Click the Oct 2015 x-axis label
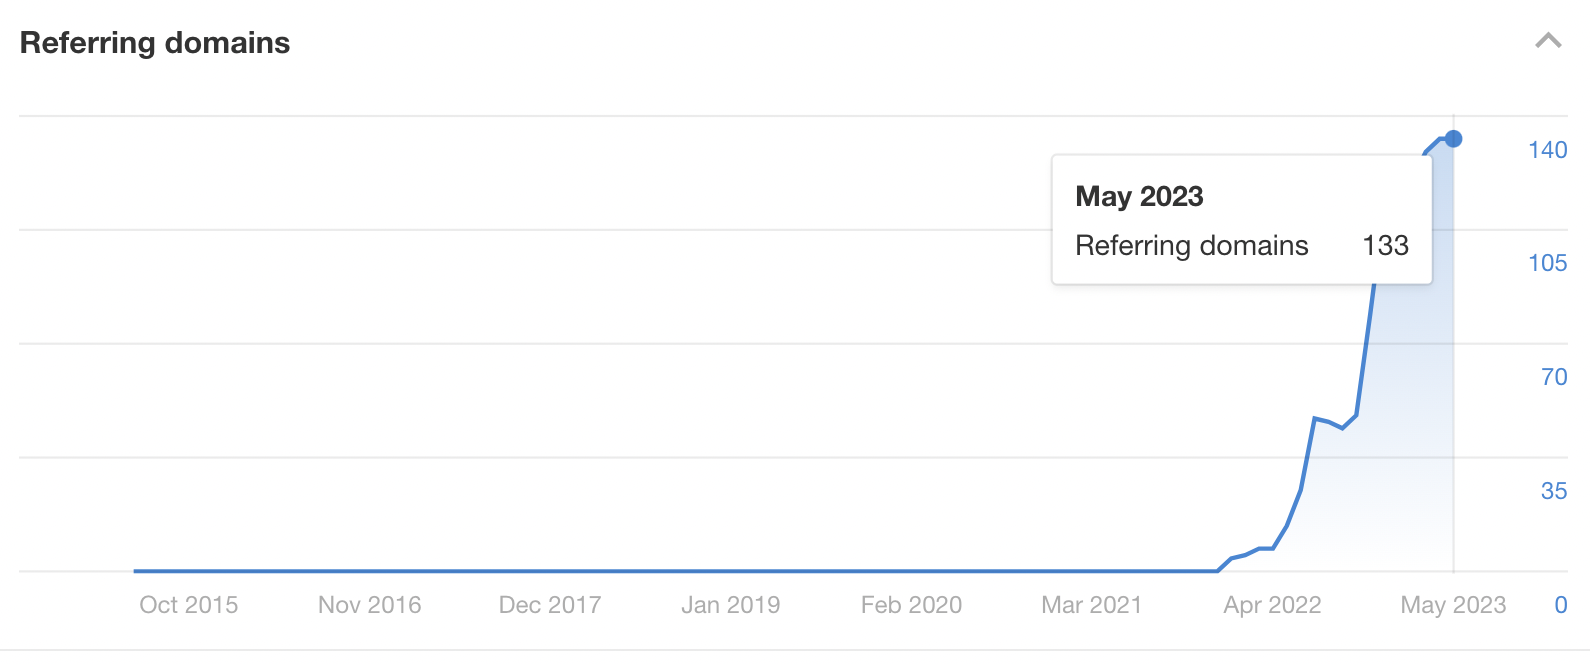Screen dimensions: 1590x664 pyautogui.click(x=189, y=605)
